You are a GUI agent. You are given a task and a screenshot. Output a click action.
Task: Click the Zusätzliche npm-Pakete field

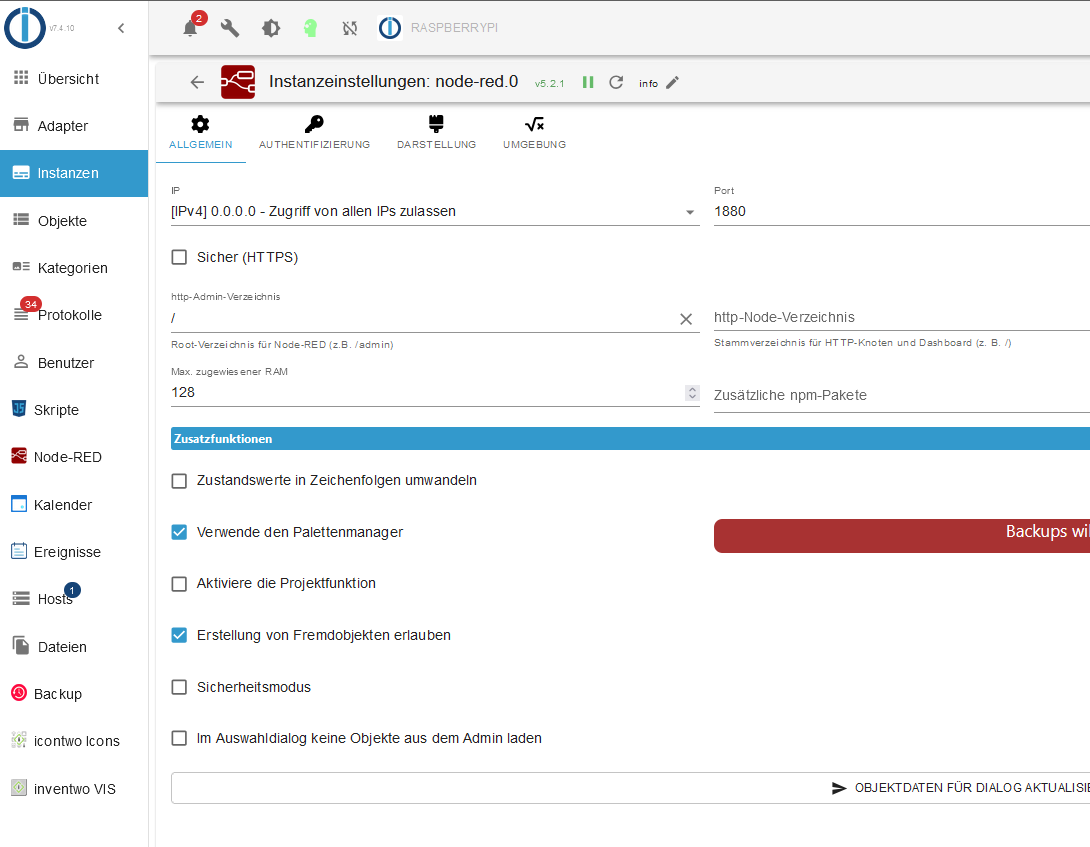902,395
